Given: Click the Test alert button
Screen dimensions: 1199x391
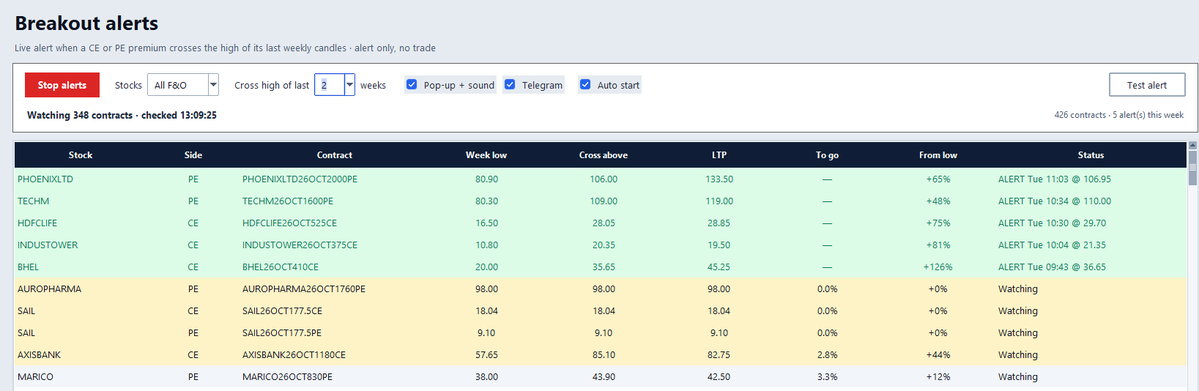Looking at the screenshot, I should (x=1147, y=85).
